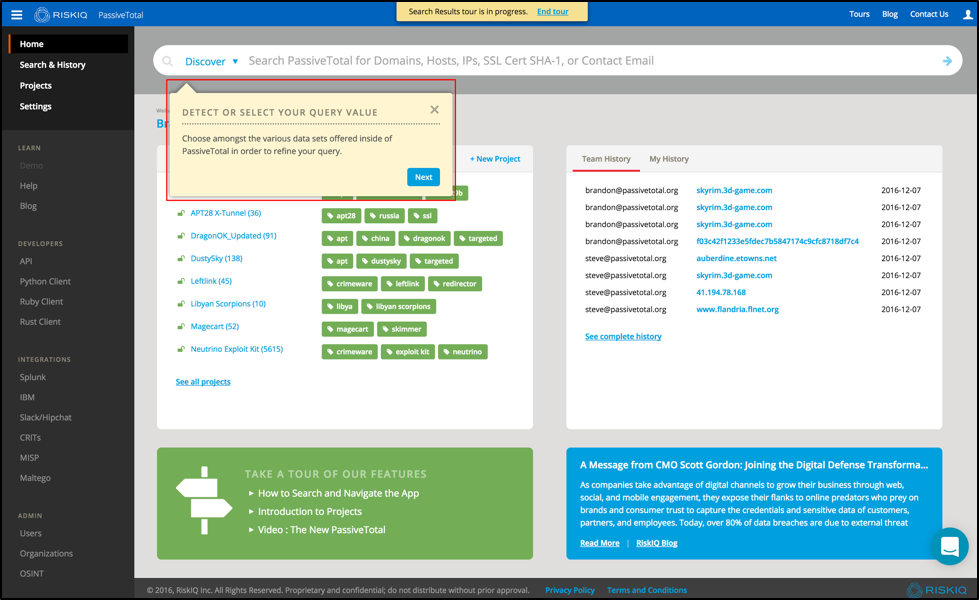979x600 pixels.
Task: Click the exploit kit tag
Action: 408,352
